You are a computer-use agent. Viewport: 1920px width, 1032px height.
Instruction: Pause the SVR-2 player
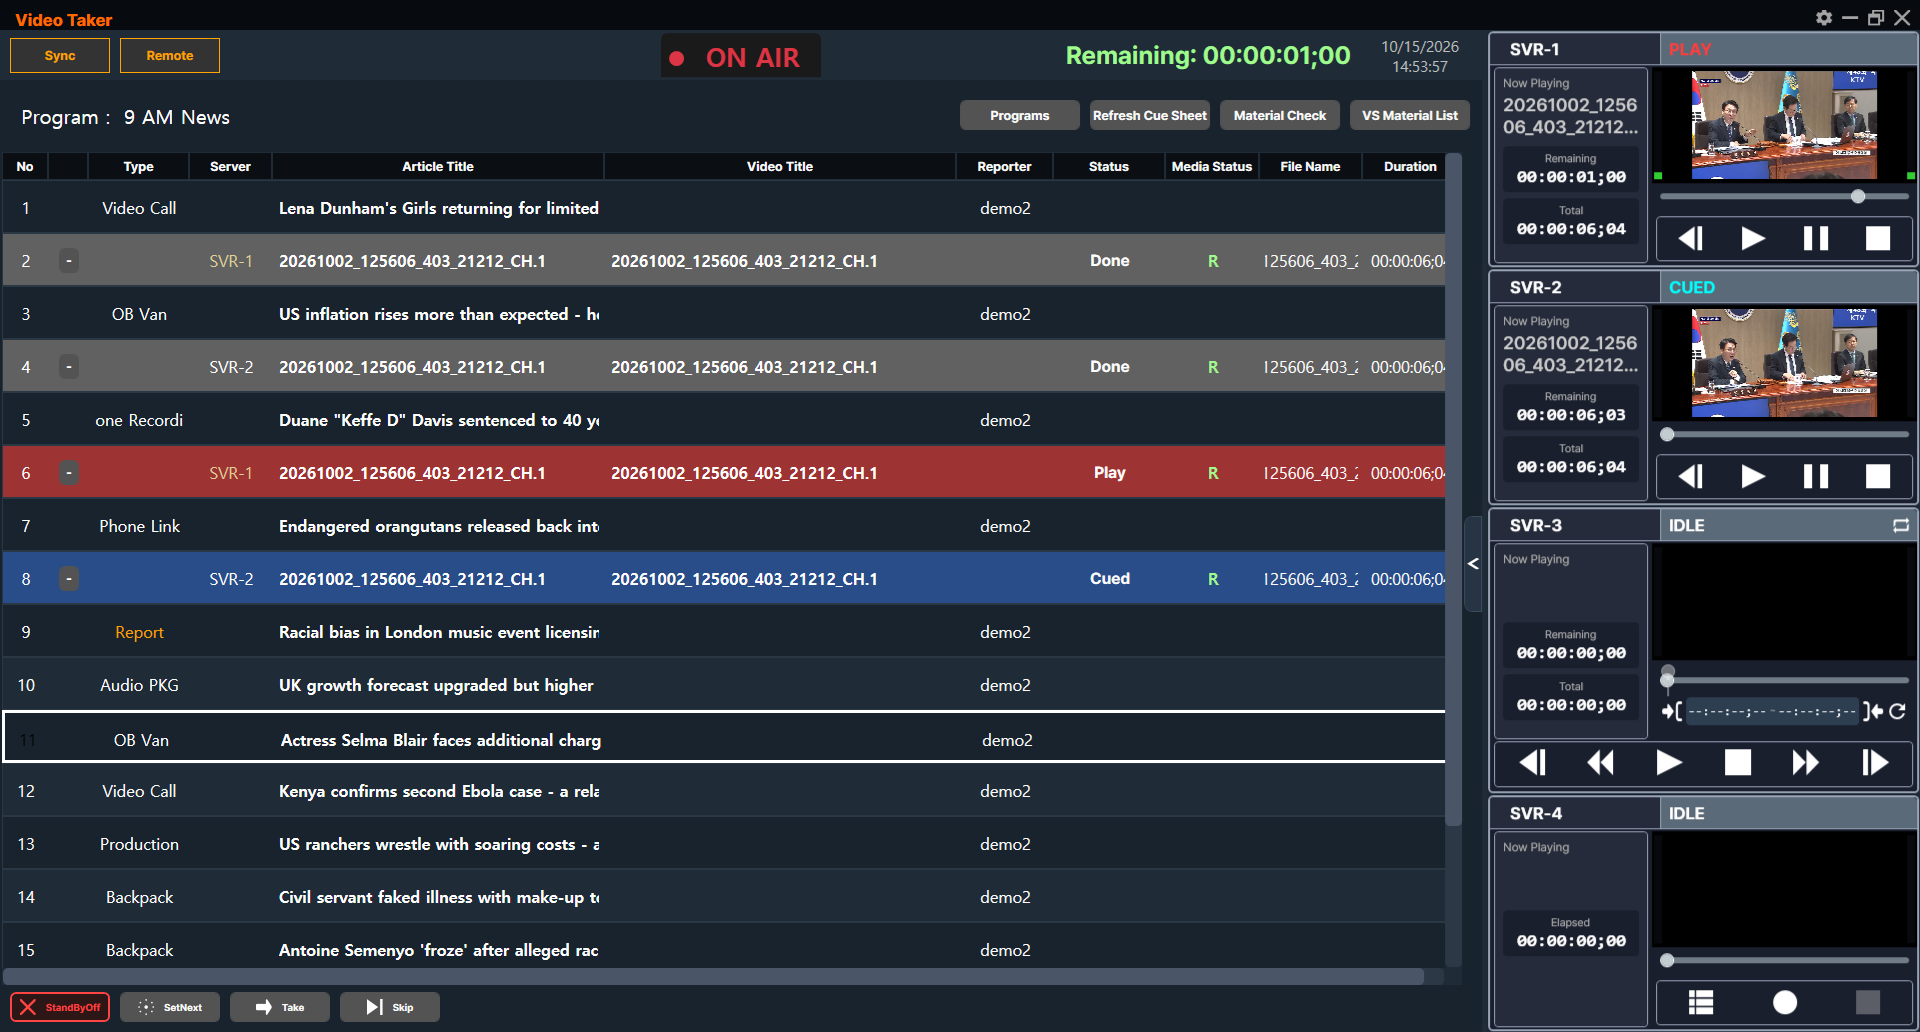[1816, 476]
